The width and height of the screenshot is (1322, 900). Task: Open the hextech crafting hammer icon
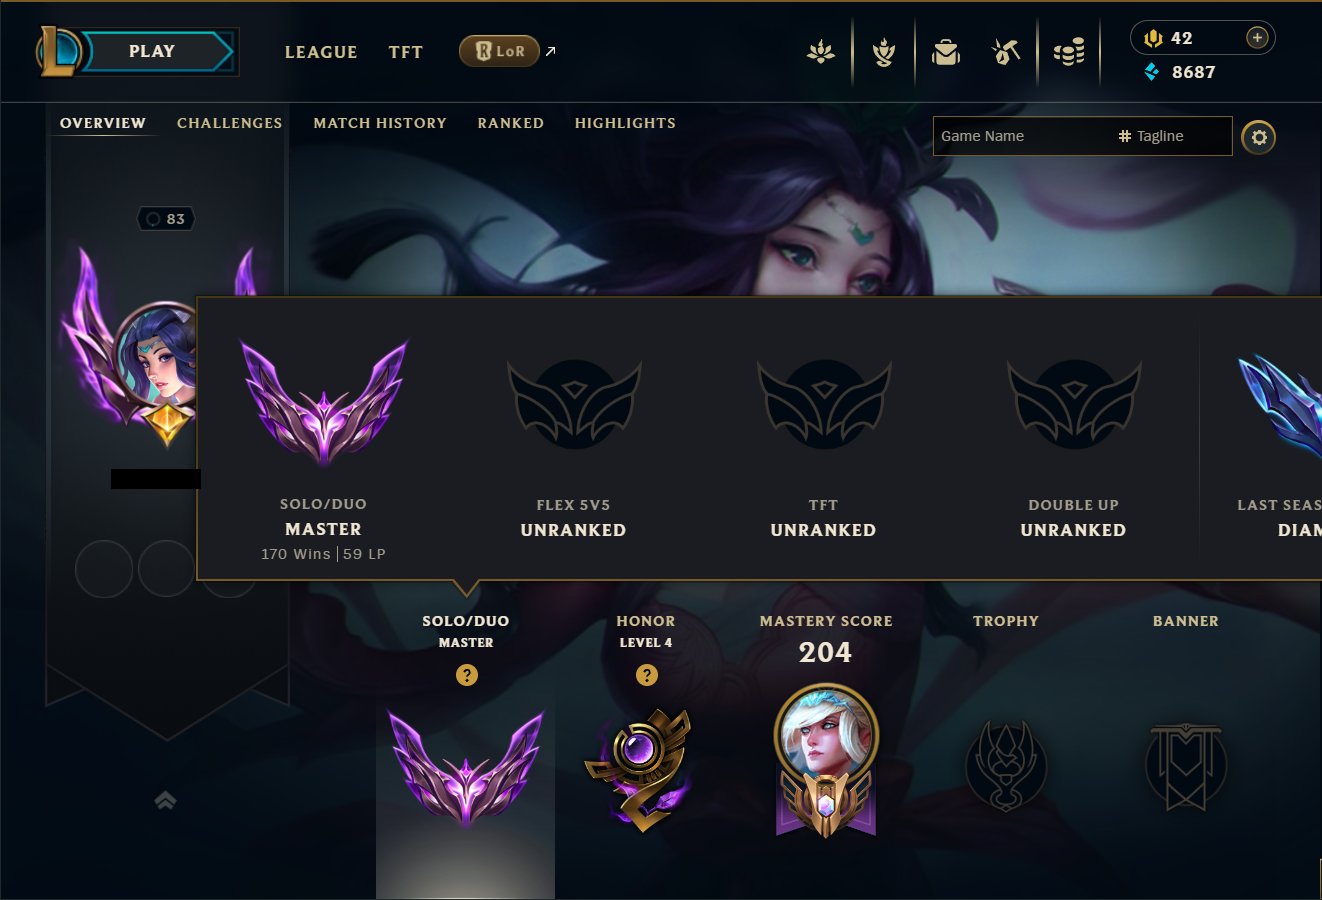(1006, 52)
